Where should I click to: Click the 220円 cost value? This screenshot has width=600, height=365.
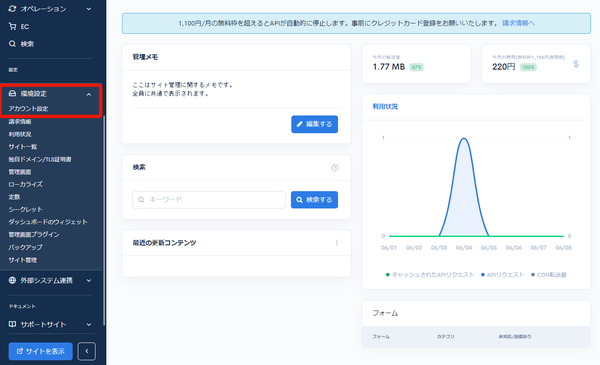coord(504,67)
